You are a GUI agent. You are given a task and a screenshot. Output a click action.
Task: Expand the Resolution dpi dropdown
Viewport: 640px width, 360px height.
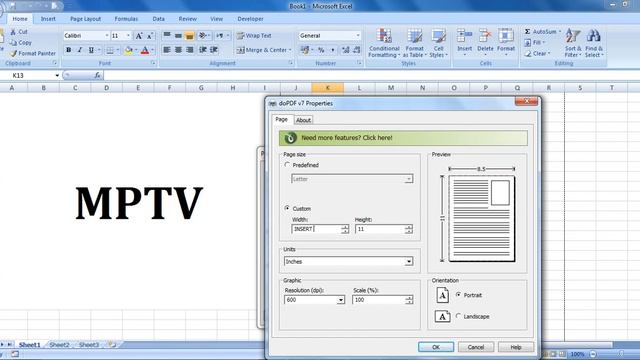(x=340, y=300)
